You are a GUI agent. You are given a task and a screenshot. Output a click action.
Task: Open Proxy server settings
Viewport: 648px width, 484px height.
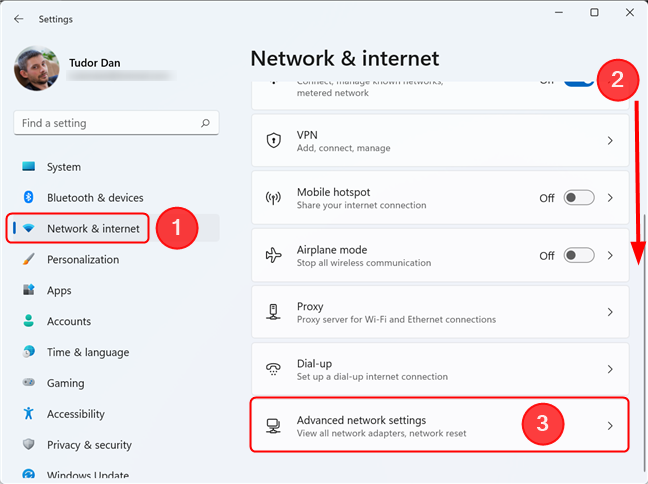[x=440, y=312]
